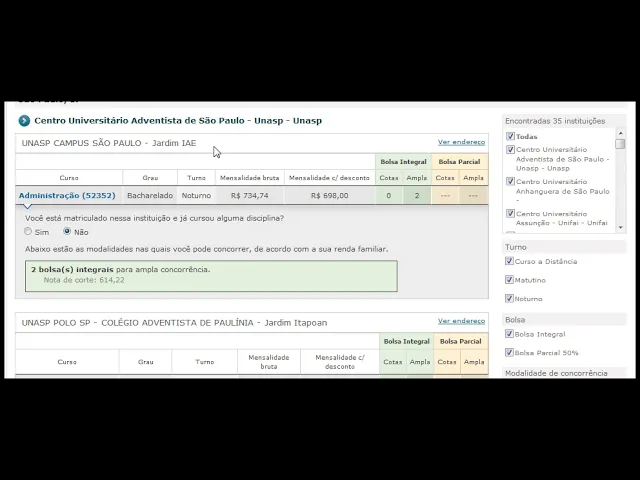Viewport: 640px width, 480px height.
Task: Select the 'Sim' radio button
Action: (28, 231)
